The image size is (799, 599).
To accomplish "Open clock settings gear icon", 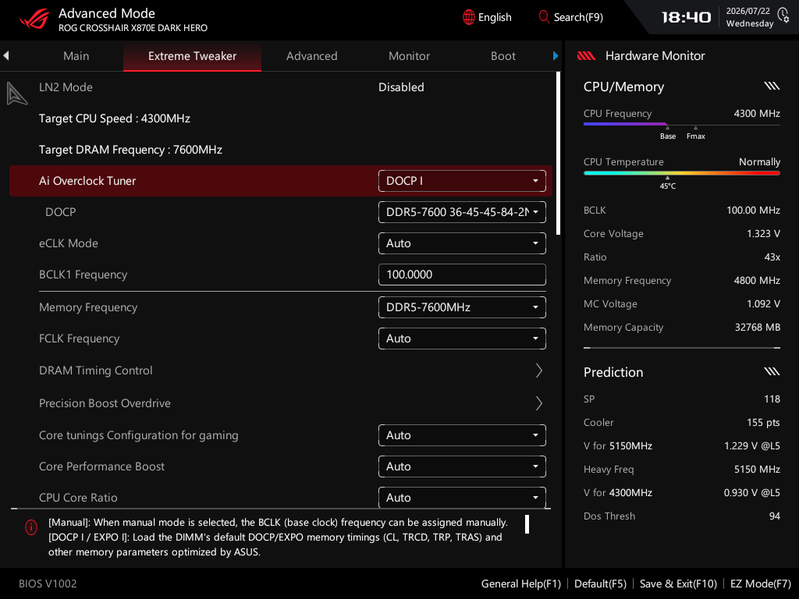I will pyautogui.click(x=784, y=15).
